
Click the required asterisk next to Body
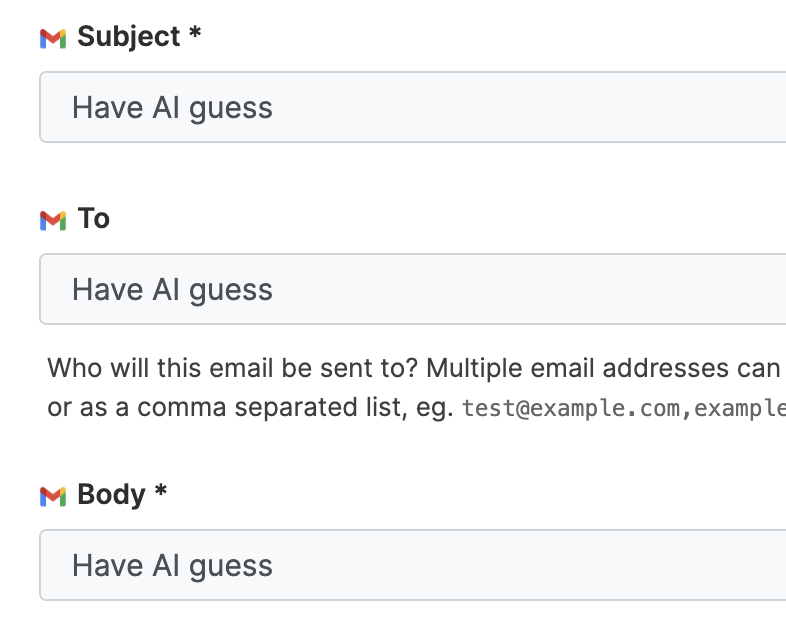coord(160,491)
